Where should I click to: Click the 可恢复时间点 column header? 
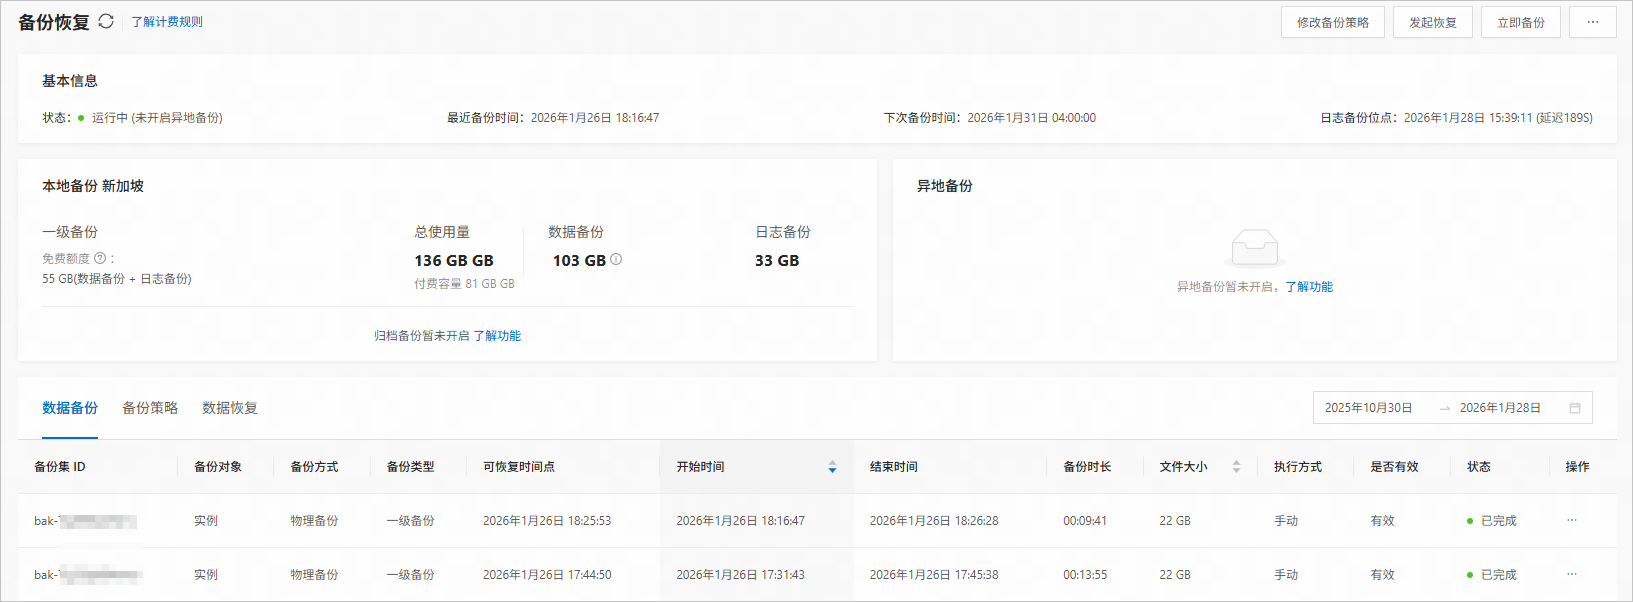click(x=519, y=467)
